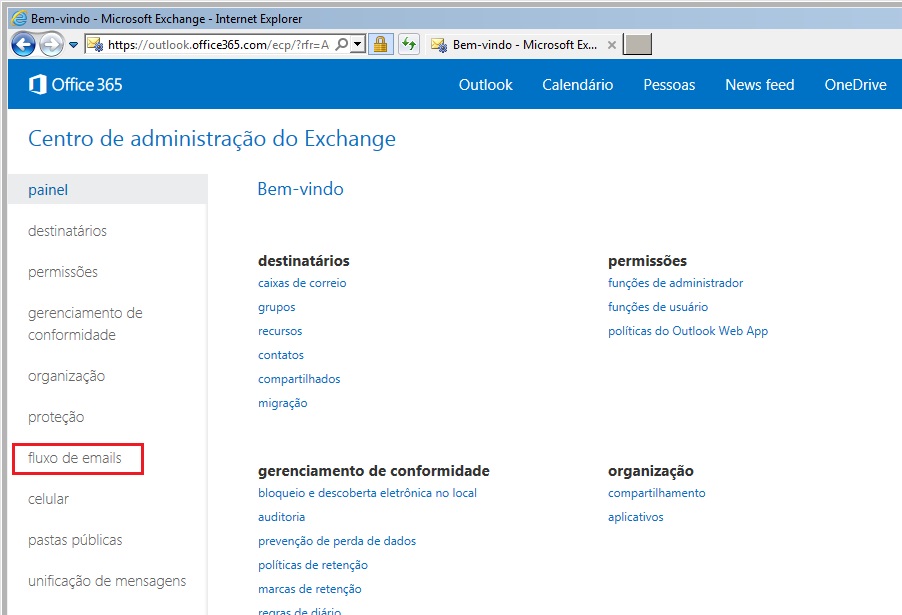This screenshot has height=615, width=902.
Task: Open OneDrive in top navigation
Action: [x=855, y=85]
